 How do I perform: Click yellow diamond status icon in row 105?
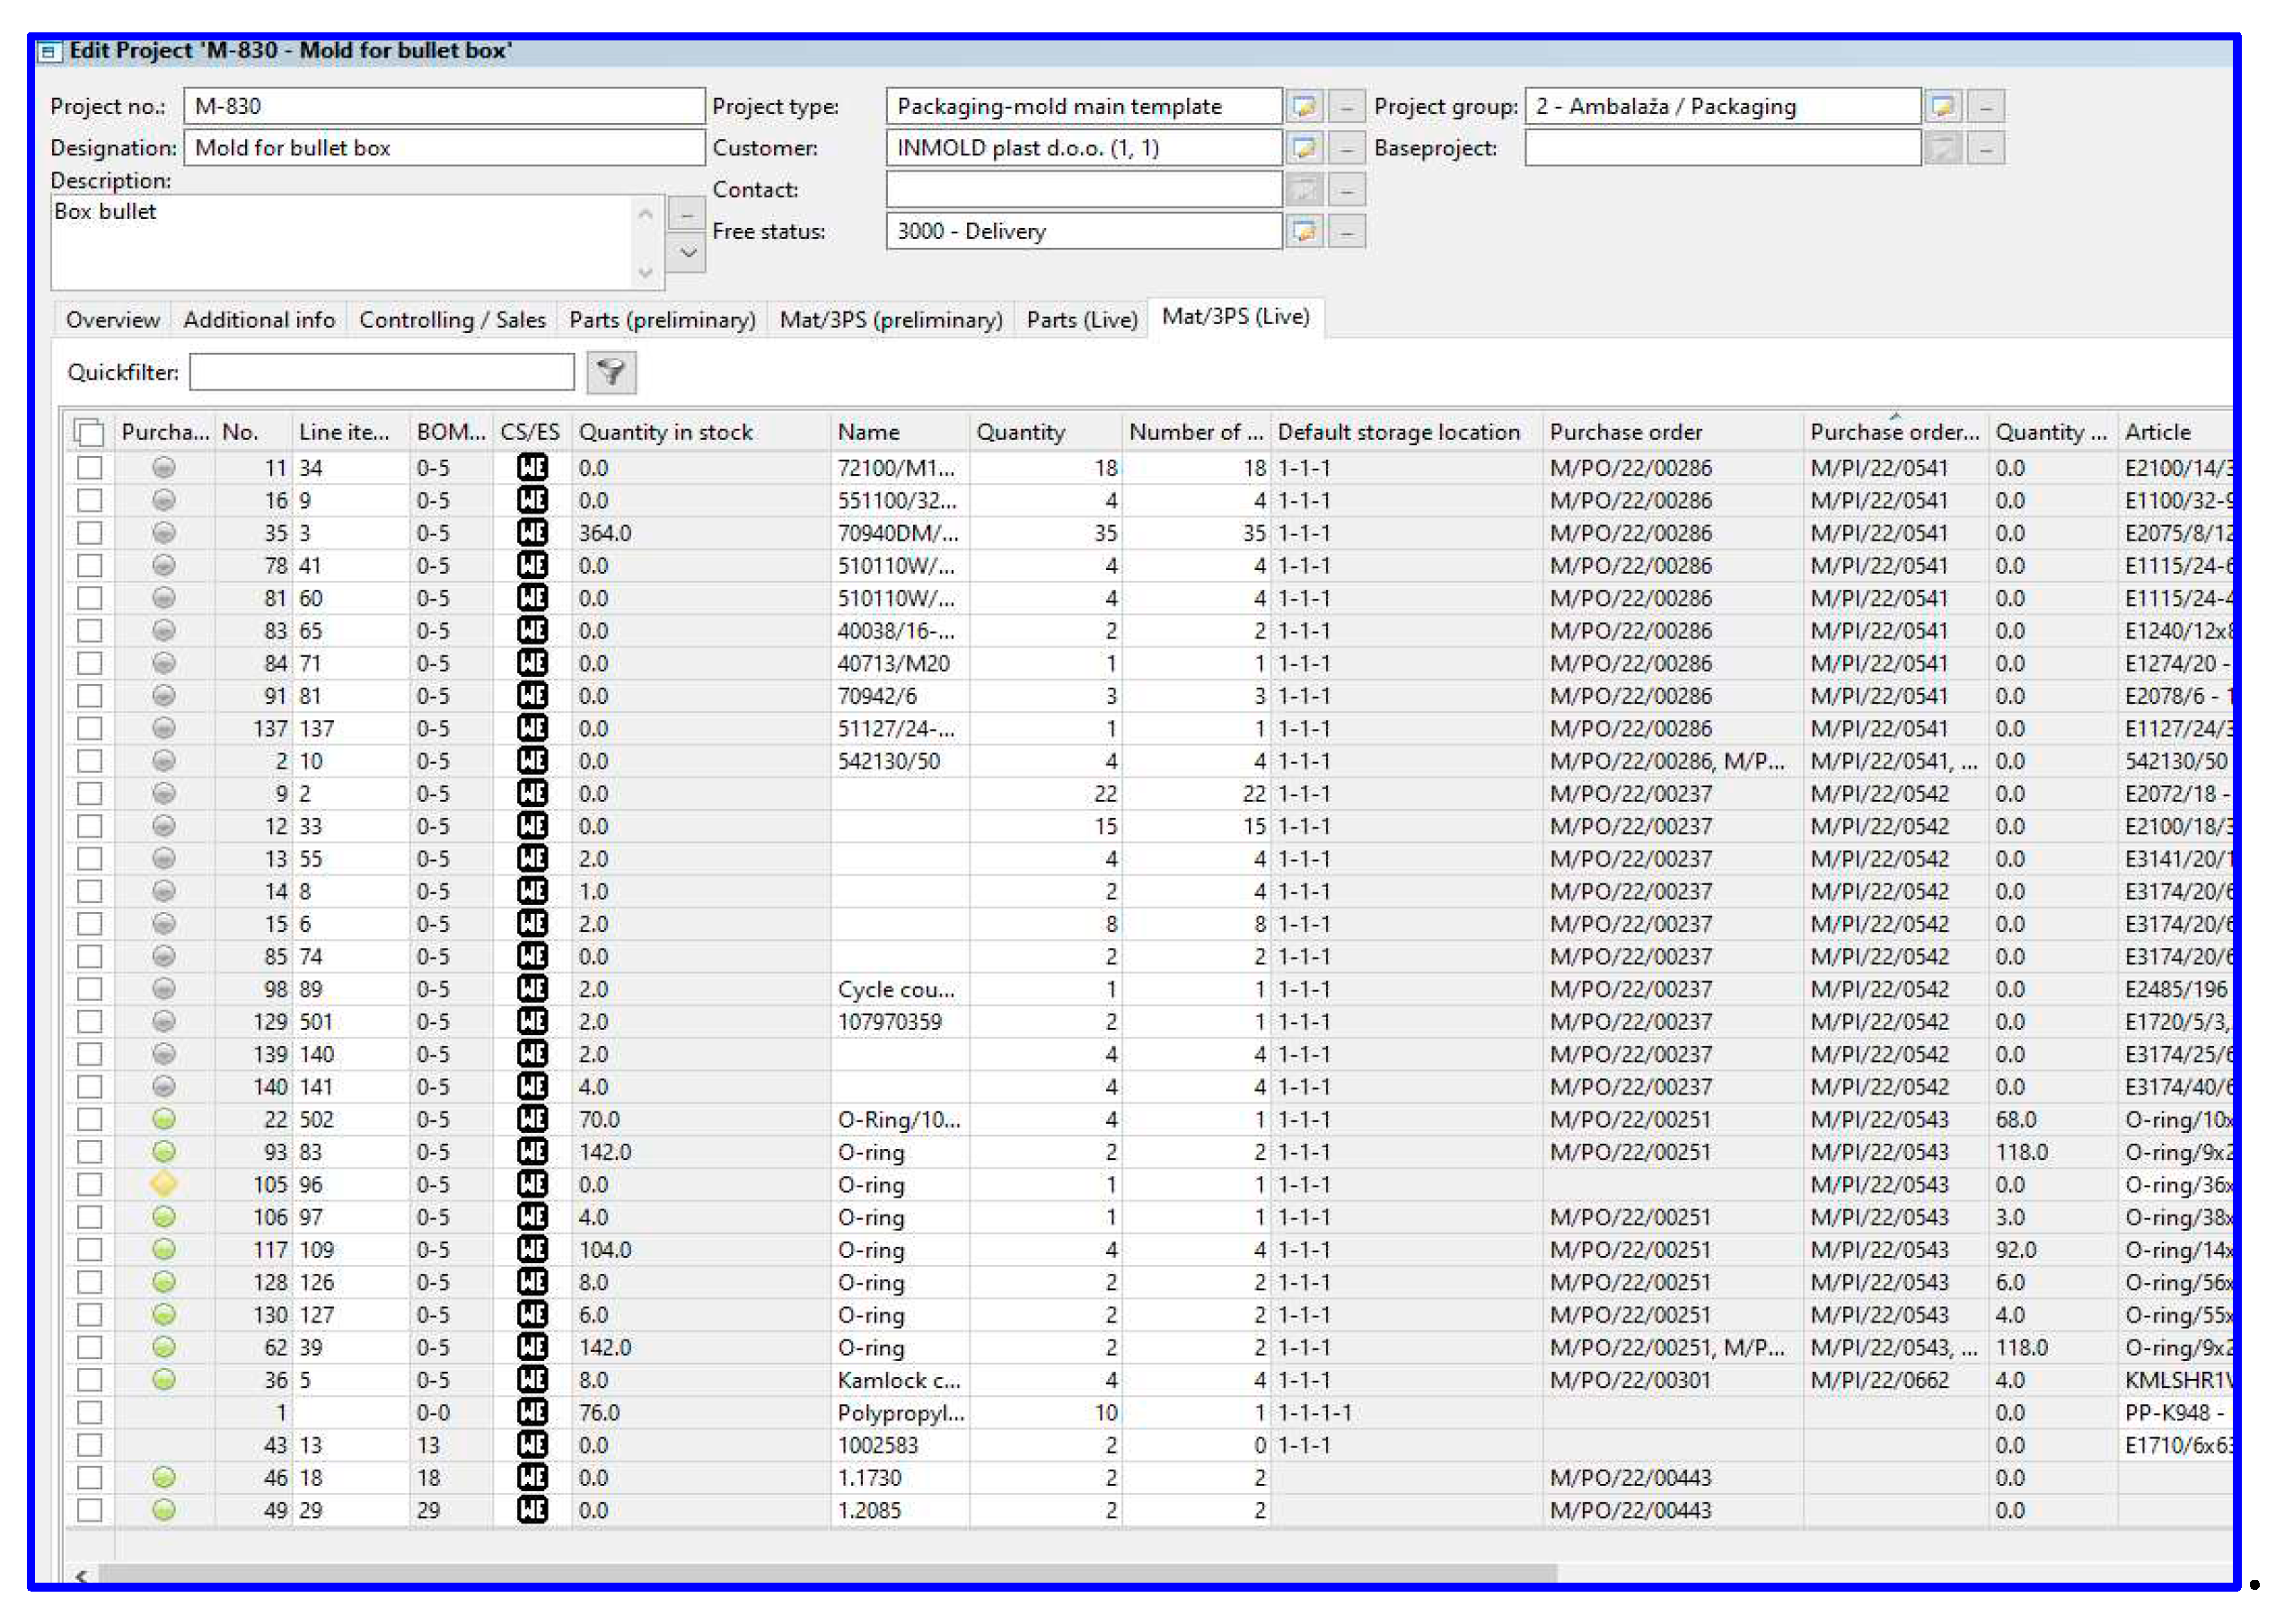click(x=164, y=1184)
